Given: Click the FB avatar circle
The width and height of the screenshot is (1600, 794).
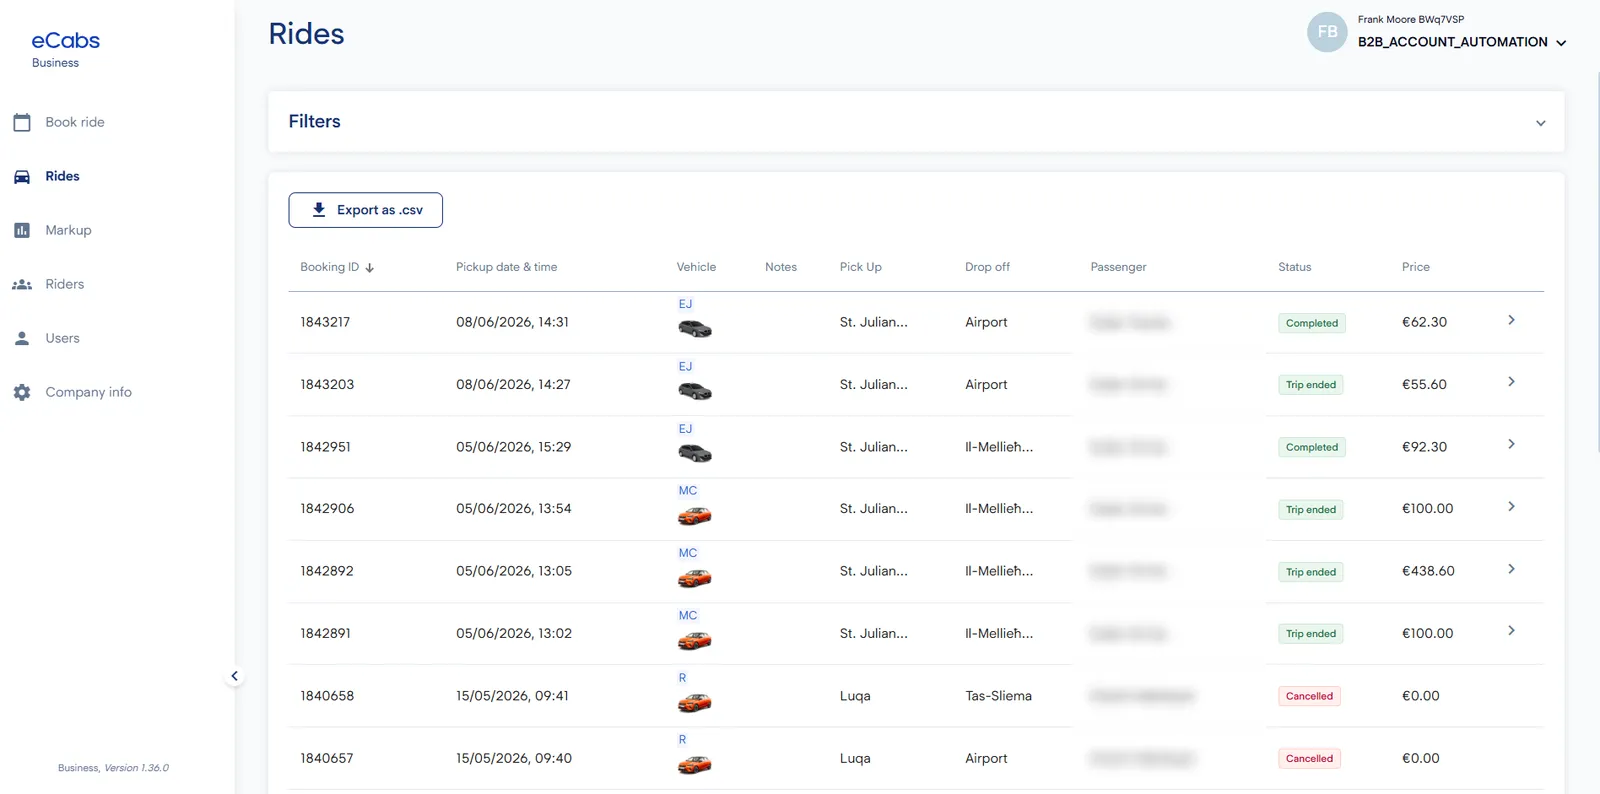Looking at the screenshot, I should pyautogui.click(x=1327, y=32).
